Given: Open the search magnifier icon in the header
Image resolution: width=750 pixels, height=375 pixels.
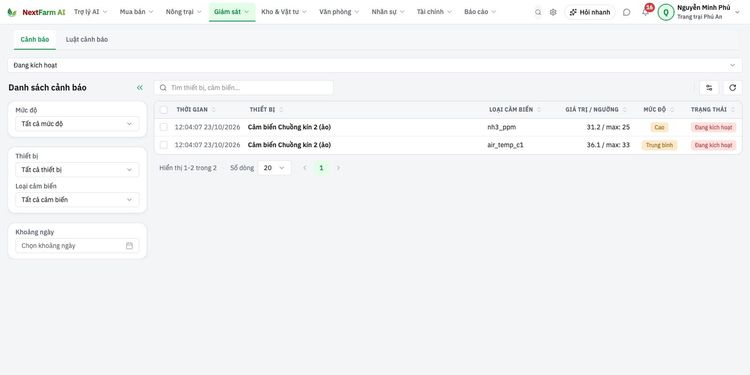Looking at the screenshot, I should 538,12.
